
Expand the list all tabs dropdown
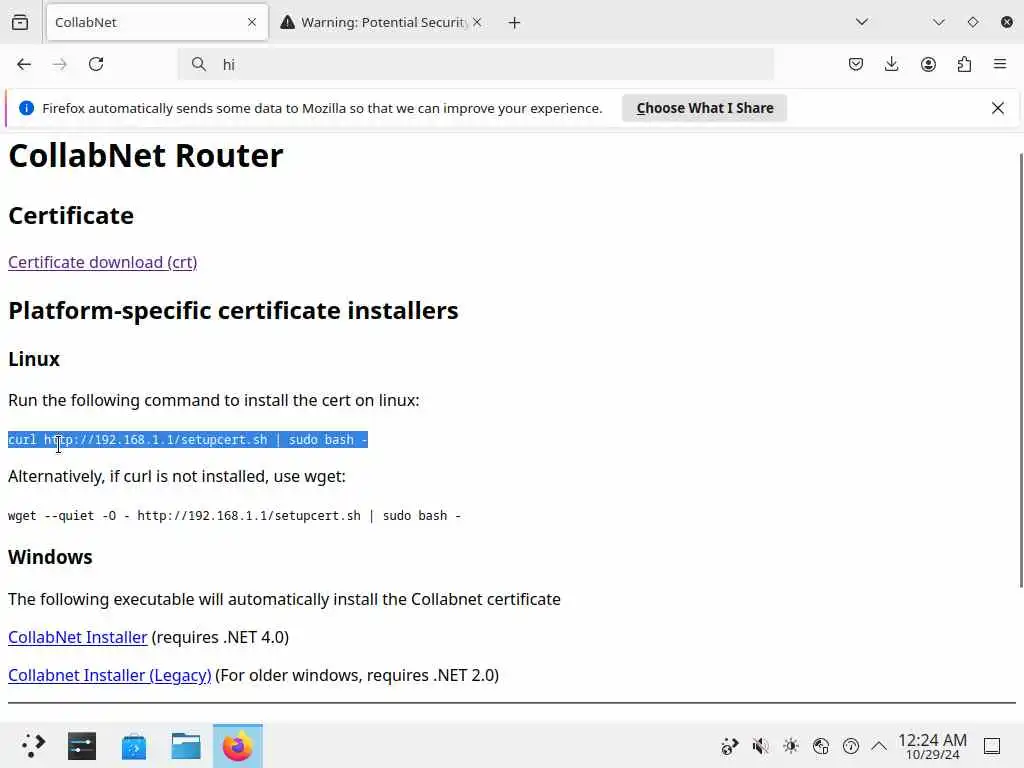862,22
